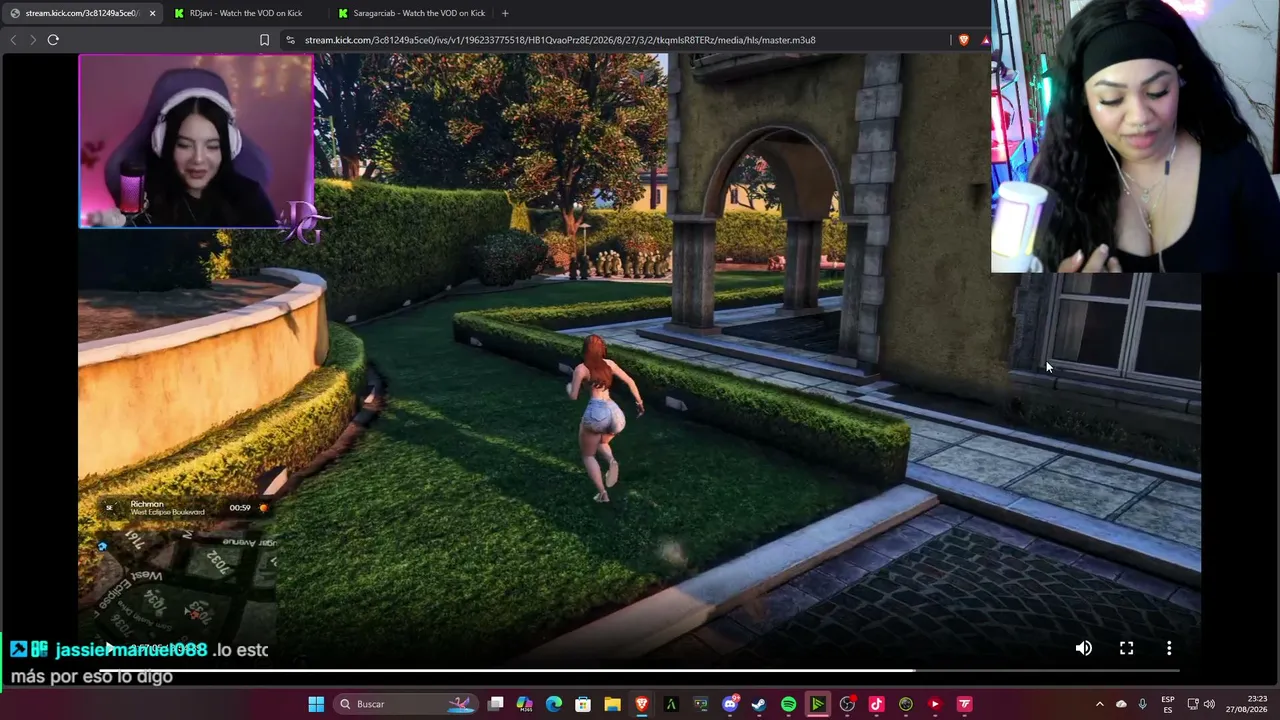The height and width of the screenshot is (720, 1280).
Task: Open Microsoft Edge from the taskbar
Action: (x=554, y=704)
